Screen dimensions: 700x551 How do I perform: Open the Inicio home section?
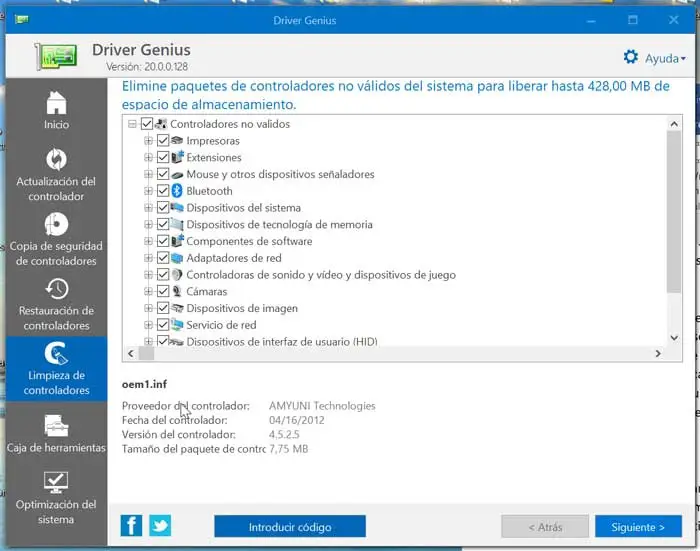pyautogui.click(x=56, y=111)
